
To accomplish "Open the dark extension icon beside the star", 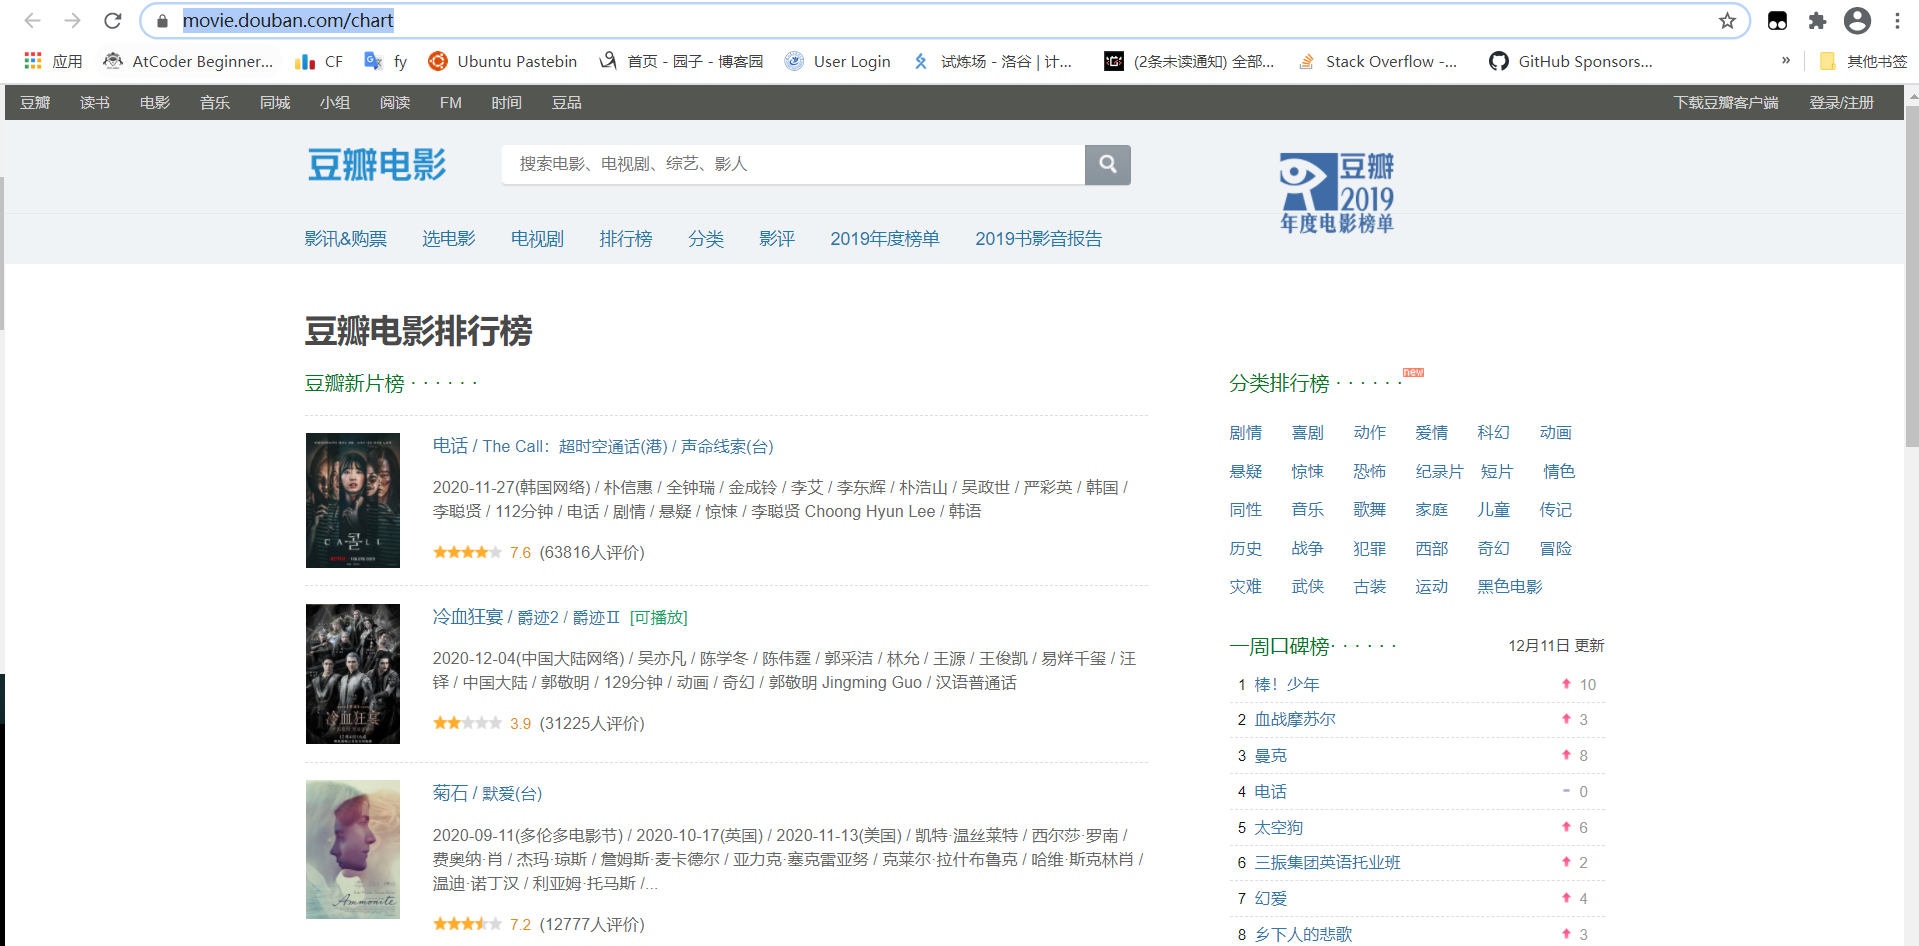I will (1777, 21).
